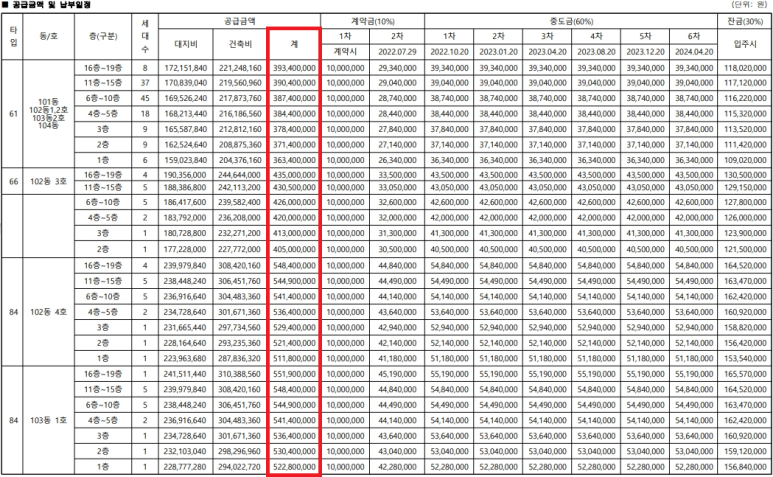Viewport: 773px width, 477px height.
Task: Click land cost value 228,777,280
Action: click(185, 467)
